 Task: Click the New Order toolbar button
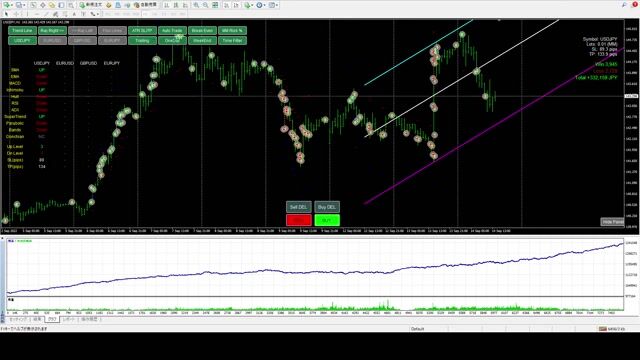pyautogui.click(x=91, y=5)
